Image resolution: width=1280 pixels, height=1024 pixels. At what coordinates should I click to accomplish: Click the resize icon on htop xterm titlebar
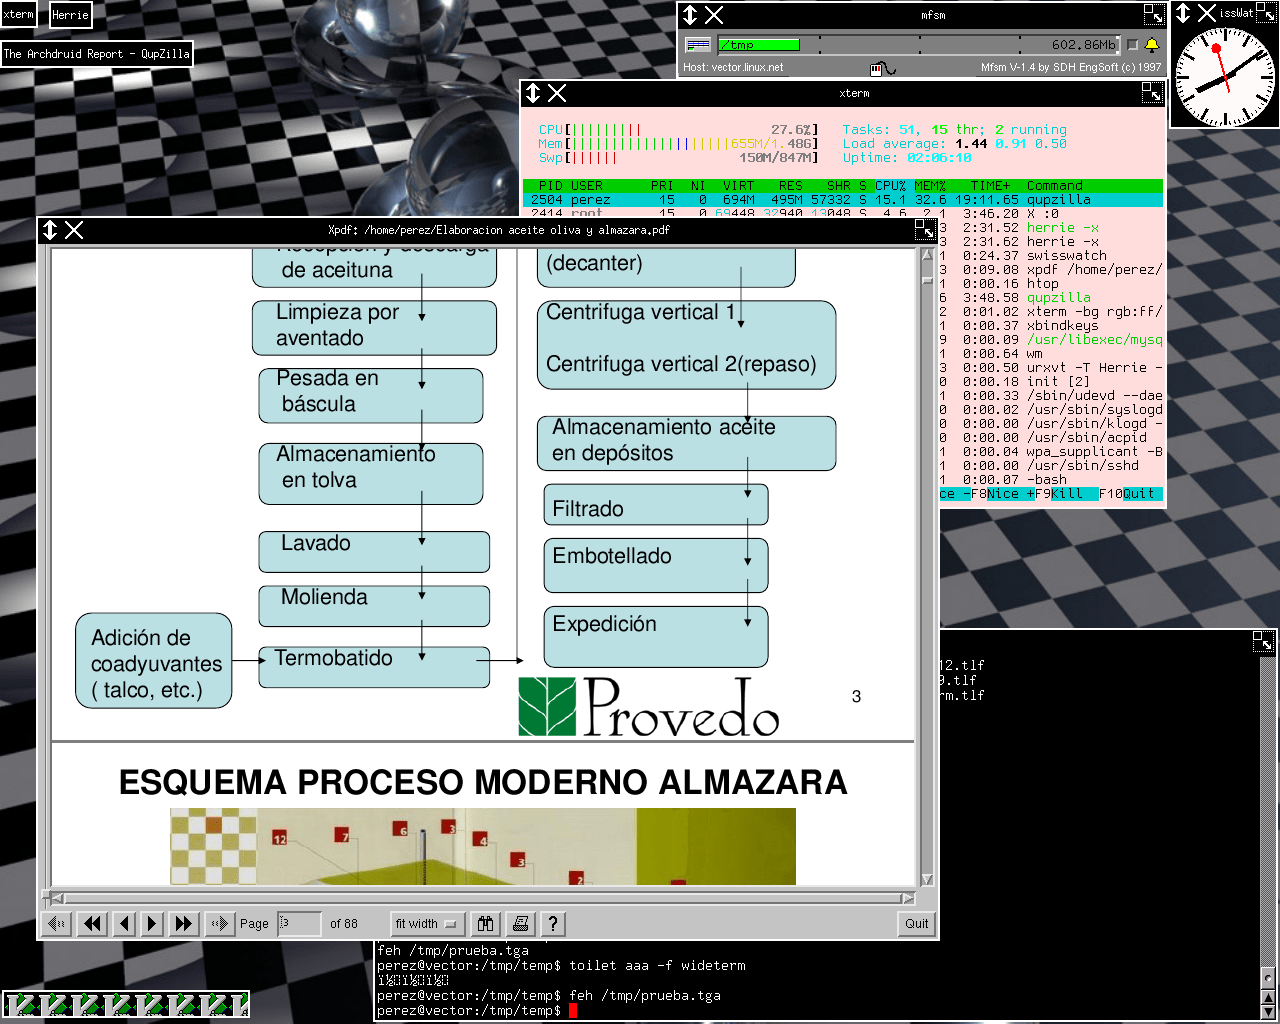1152,93
